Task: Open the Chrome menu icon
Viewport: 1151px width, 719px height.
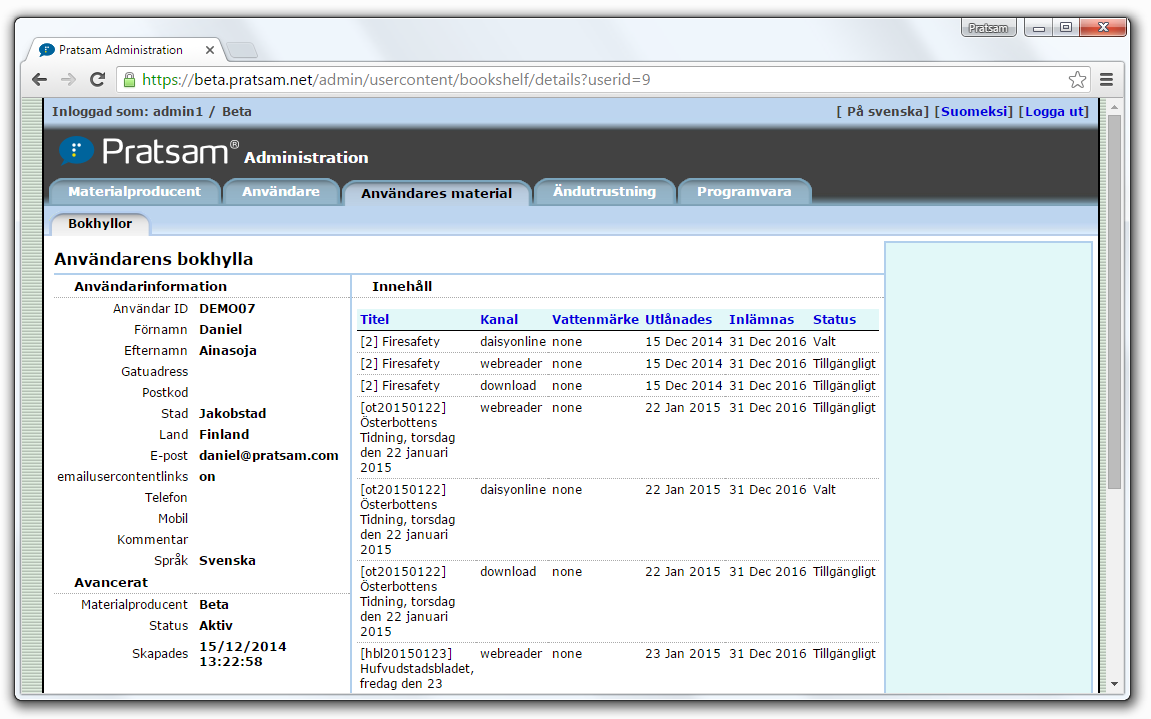Action: (x=1106, y=78)
